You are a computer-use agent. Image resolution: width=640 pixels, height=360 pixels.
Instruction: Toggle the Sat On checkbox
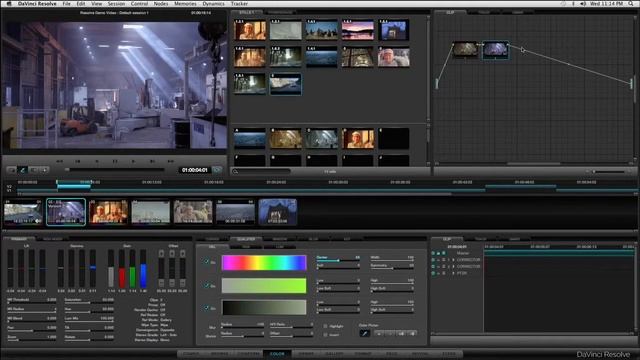coord(206,285)
